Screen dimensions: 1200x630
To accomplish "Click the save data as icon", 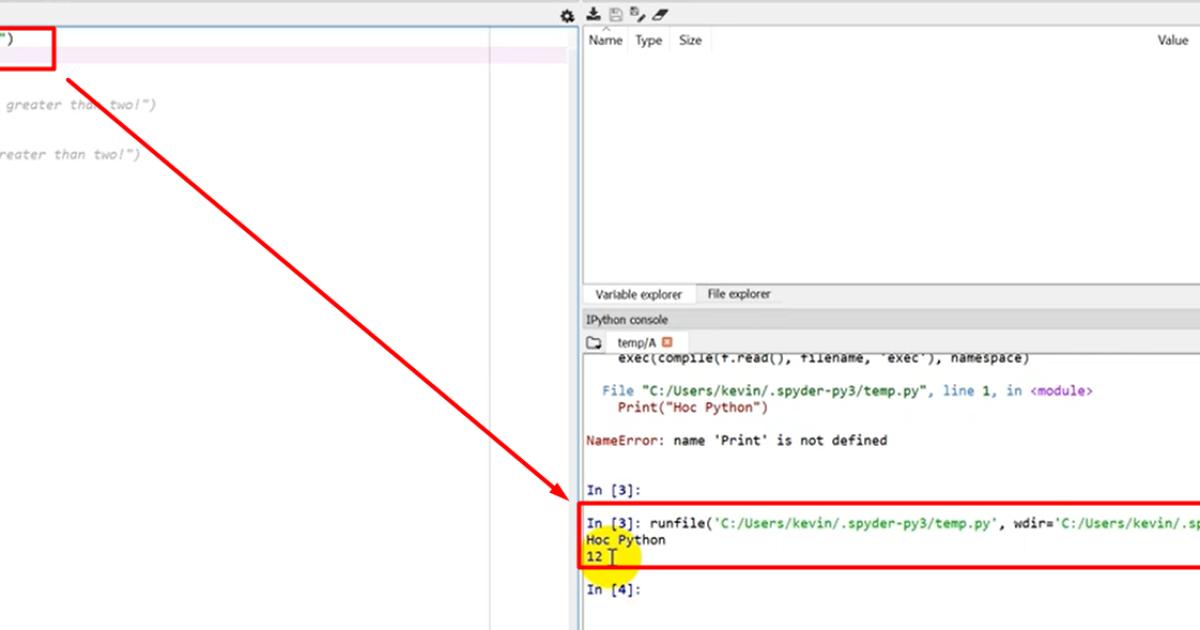I will coord(636,12).
